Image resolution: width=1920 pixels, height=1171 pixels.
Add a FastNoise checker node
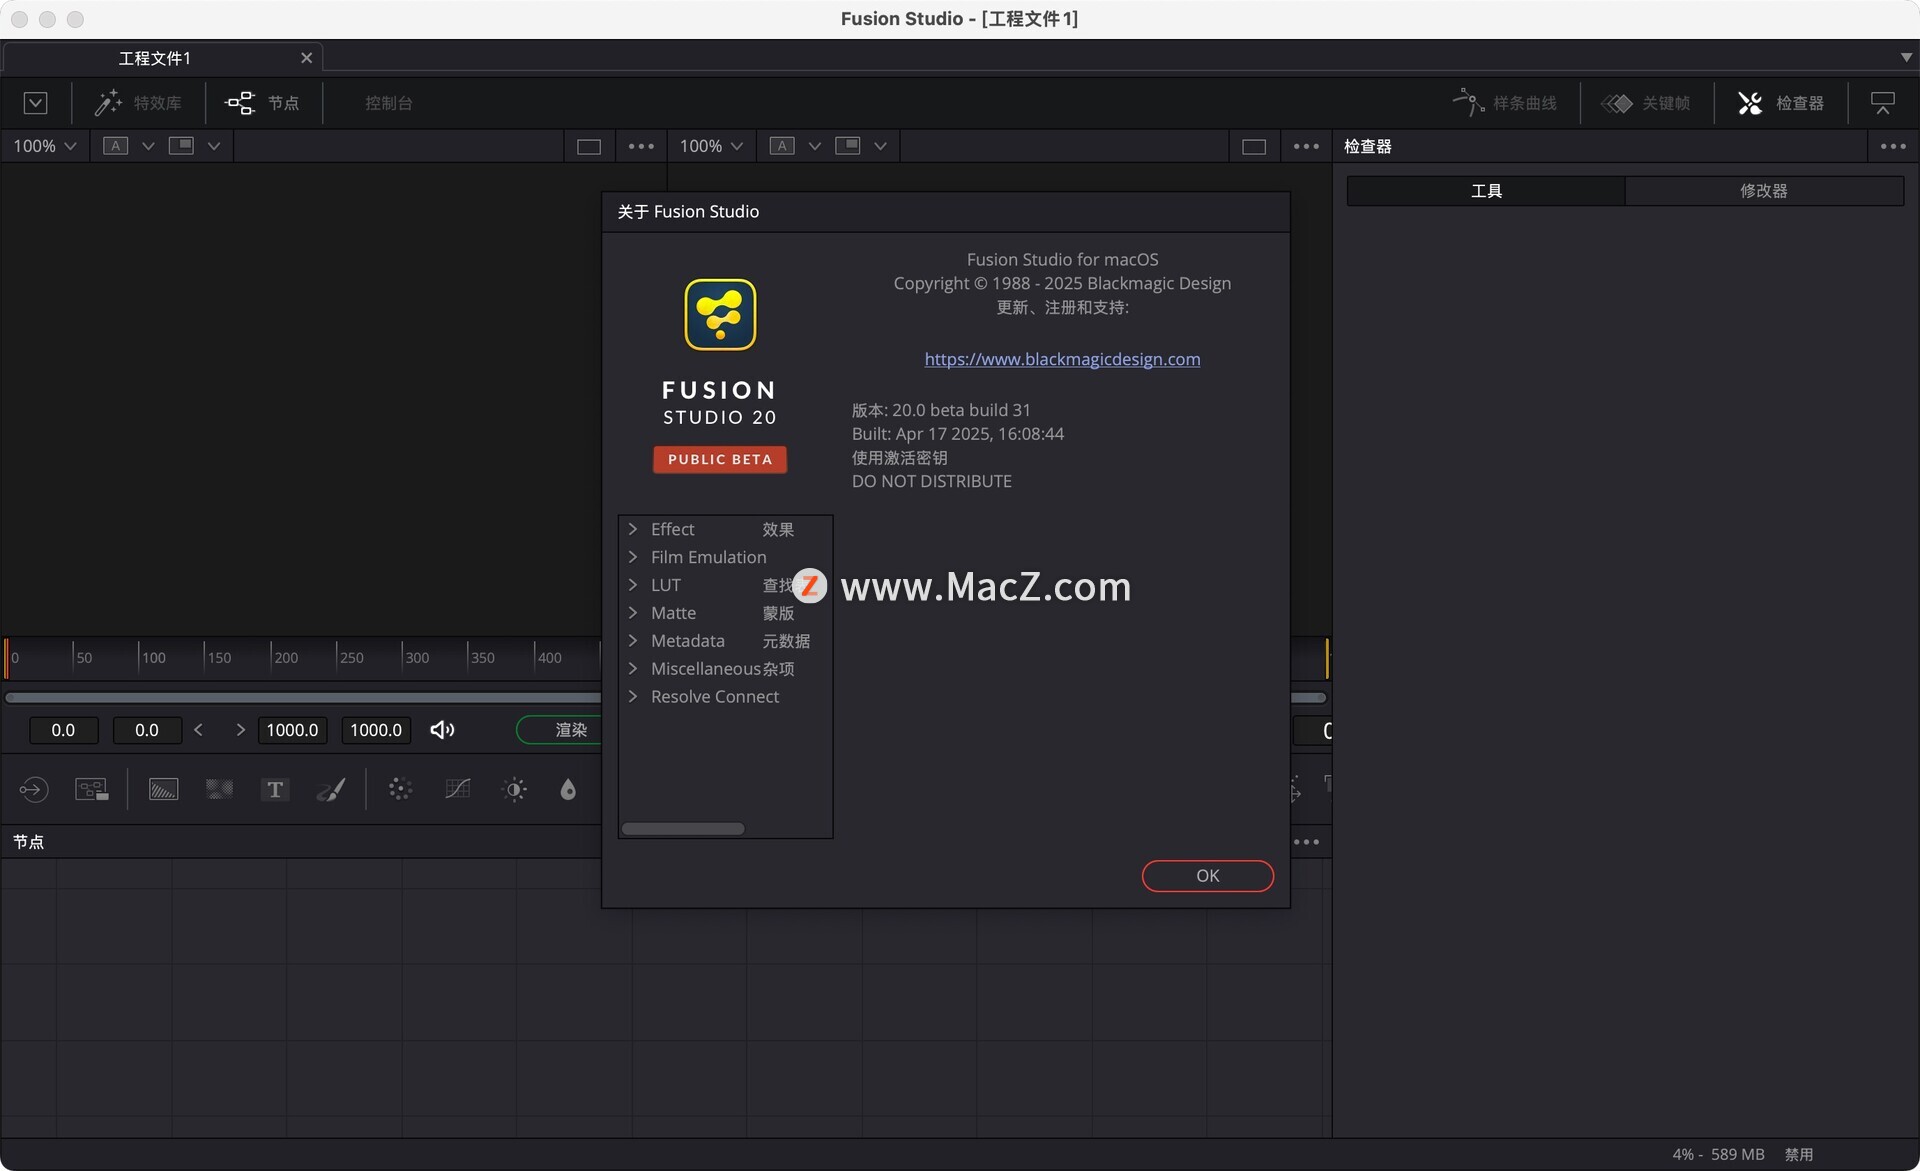(219, 789)
